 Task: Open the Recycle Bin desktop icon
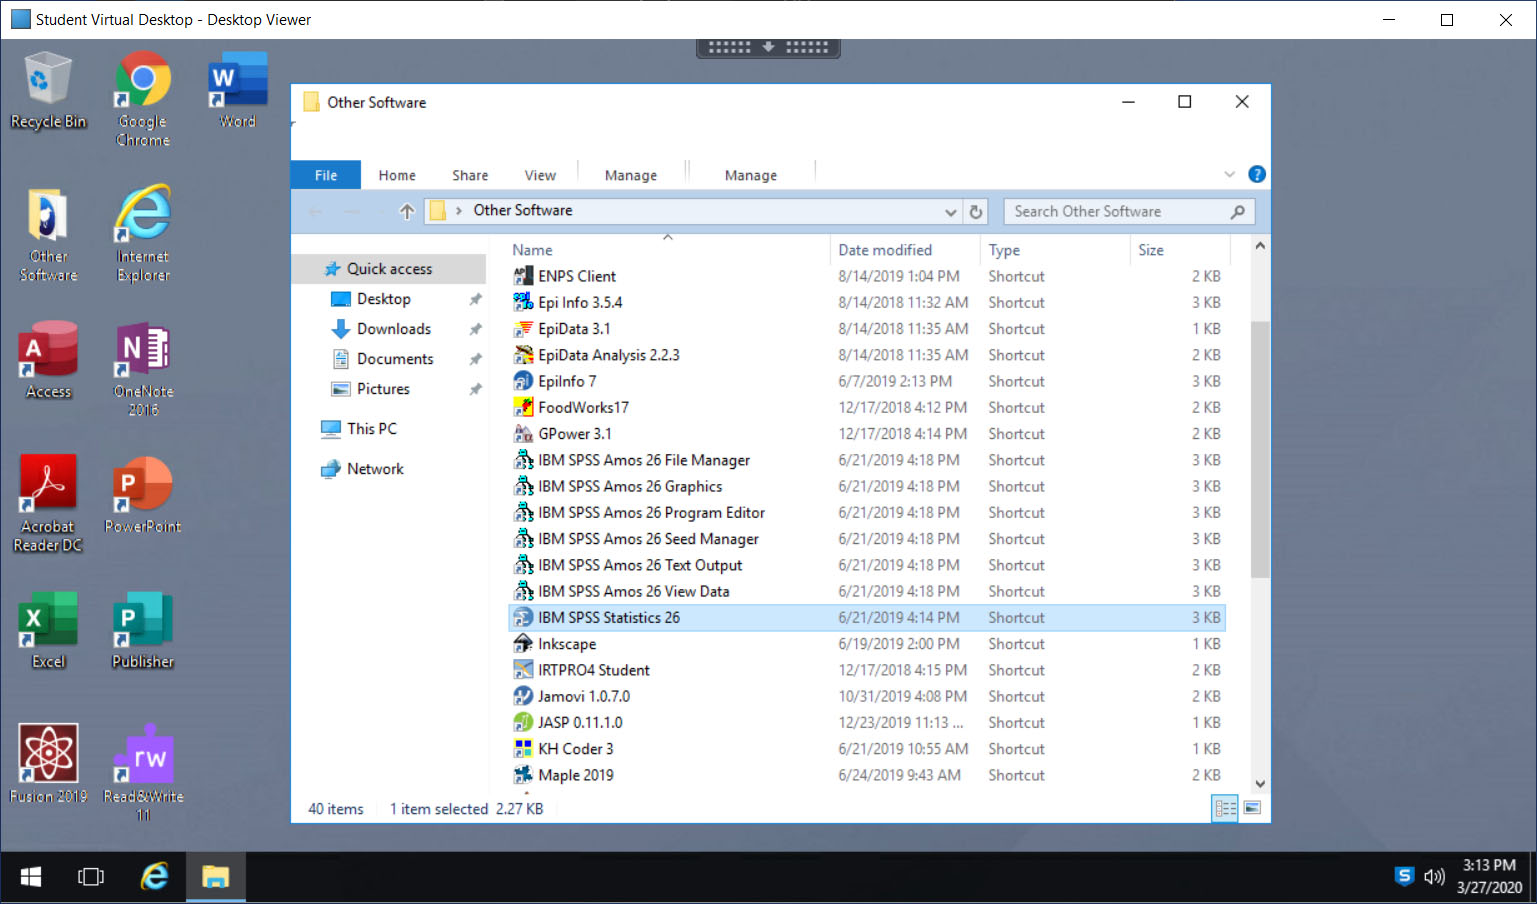pos(48,91)
